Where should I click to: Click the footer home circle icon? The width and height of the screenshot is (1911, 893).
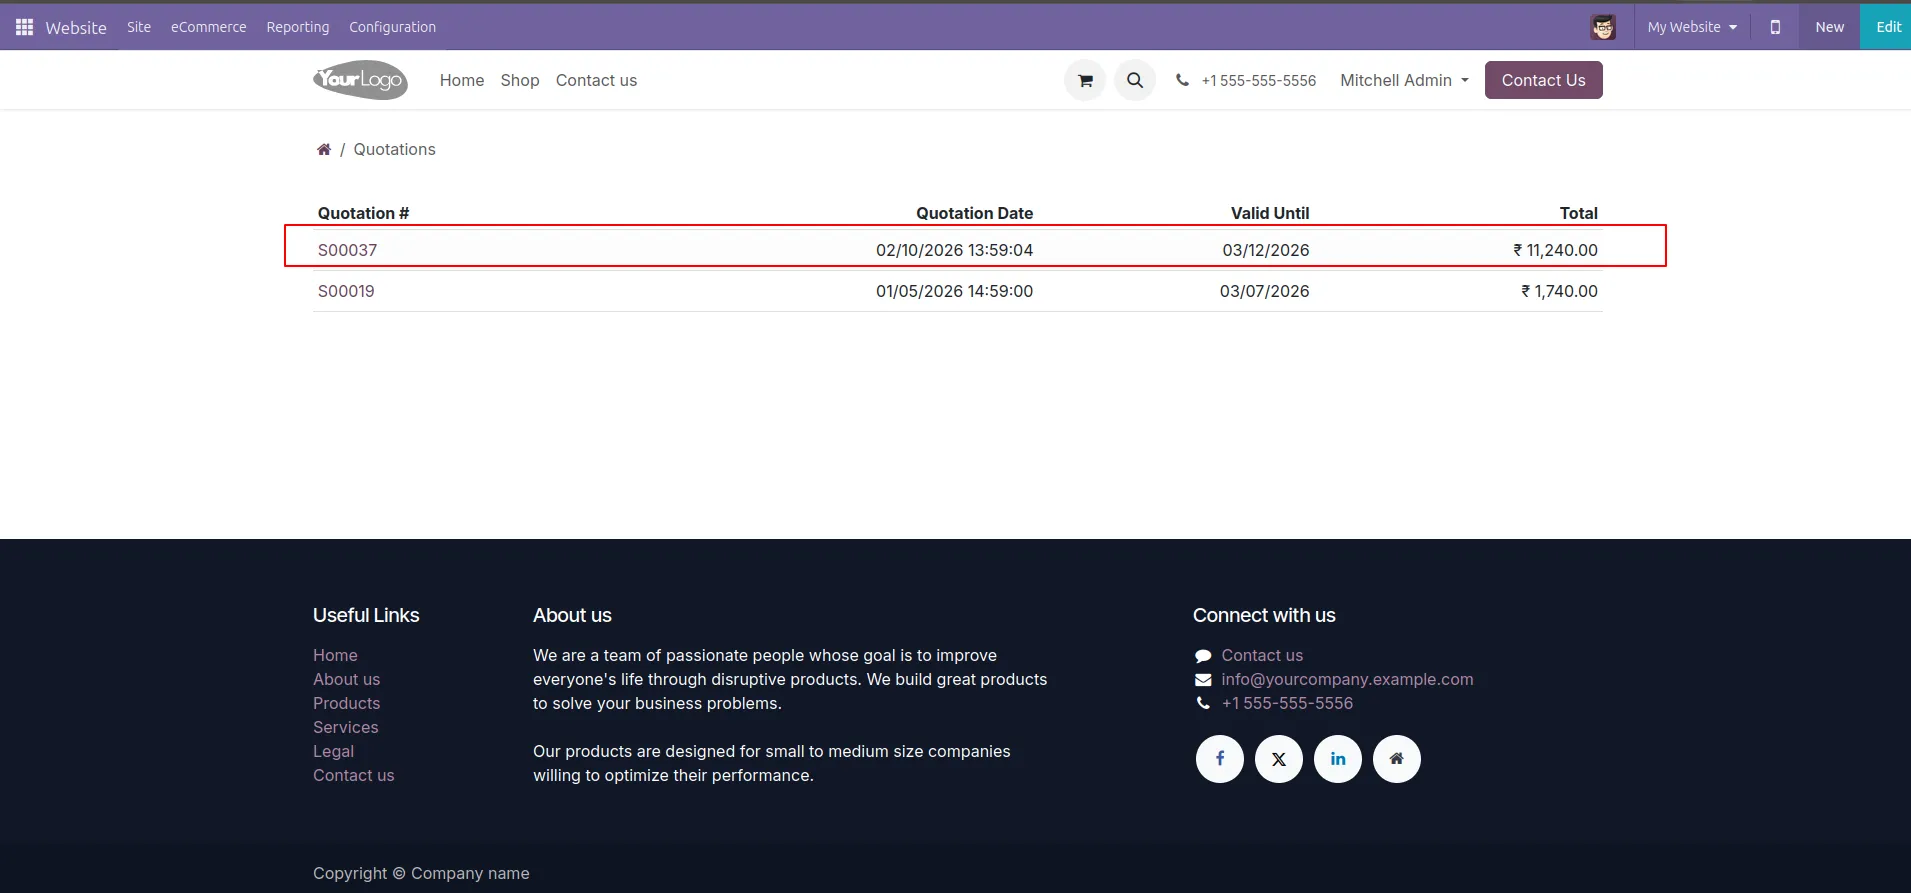click(x=1397, y=759)
